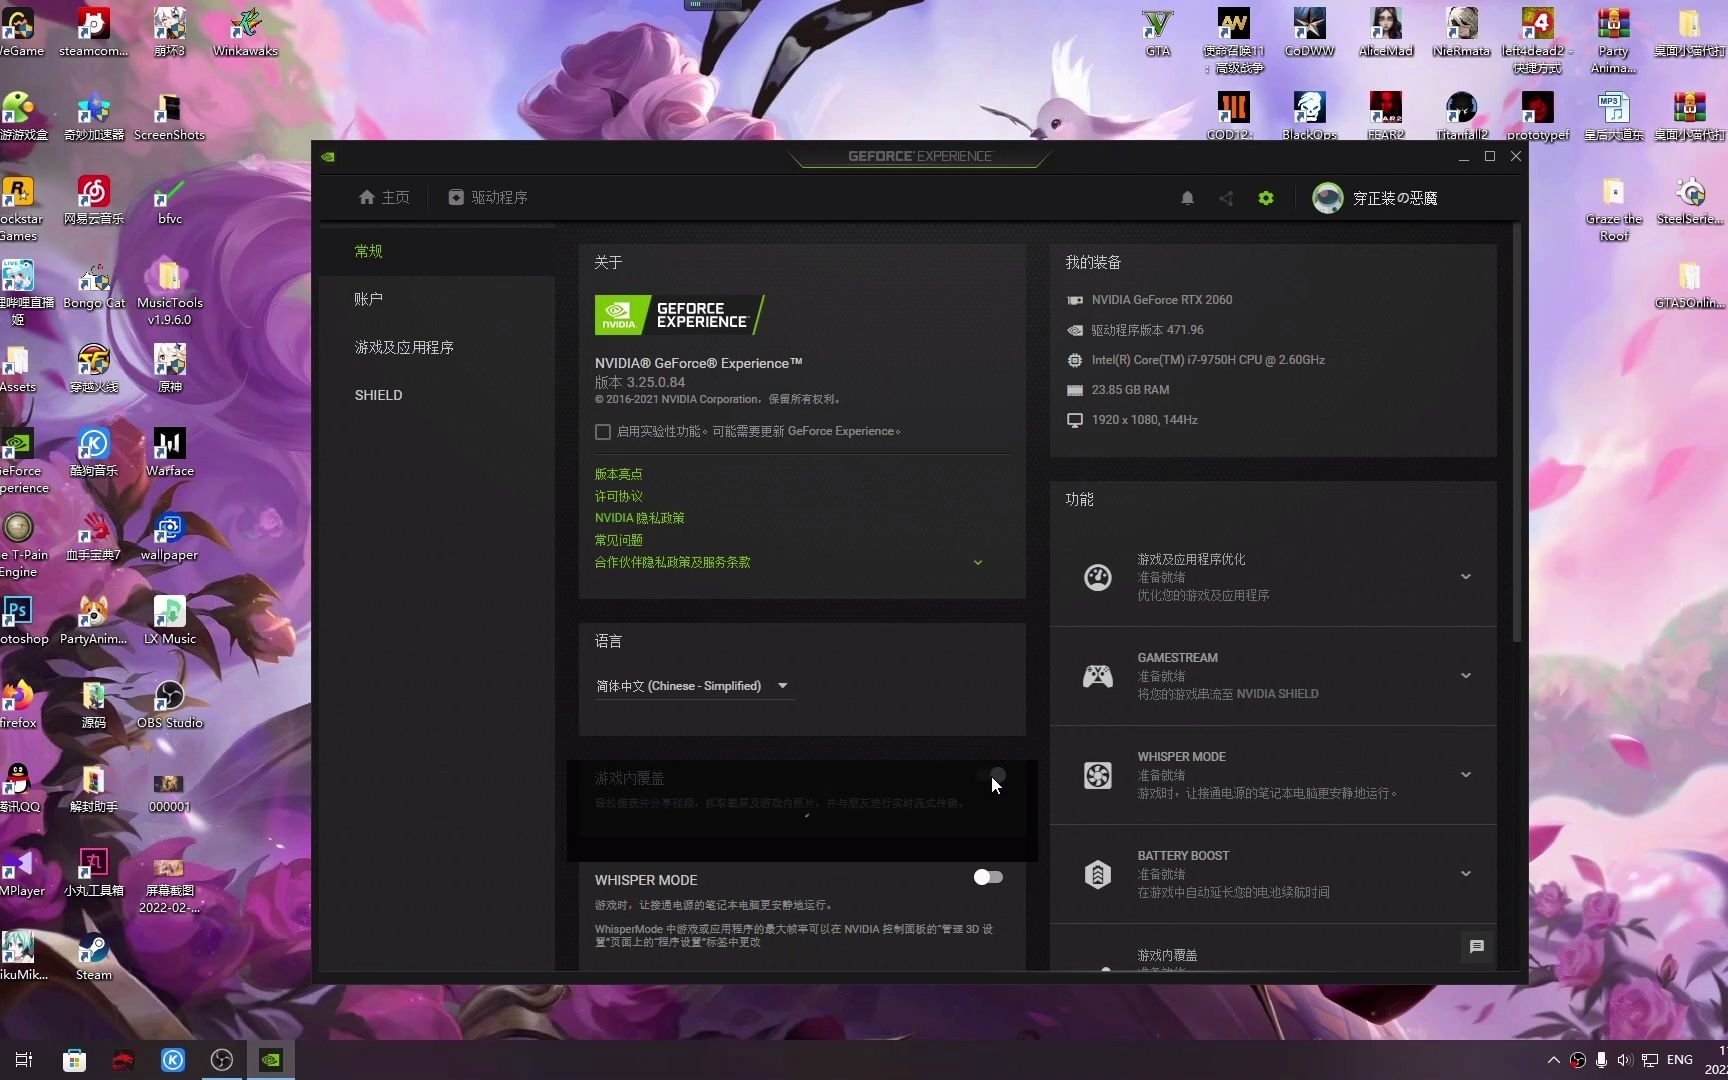Image resolution: width=1728 pixels, height=1080 pixels.
Task: Open the Steam desktop shortcut
Action: 93,956
